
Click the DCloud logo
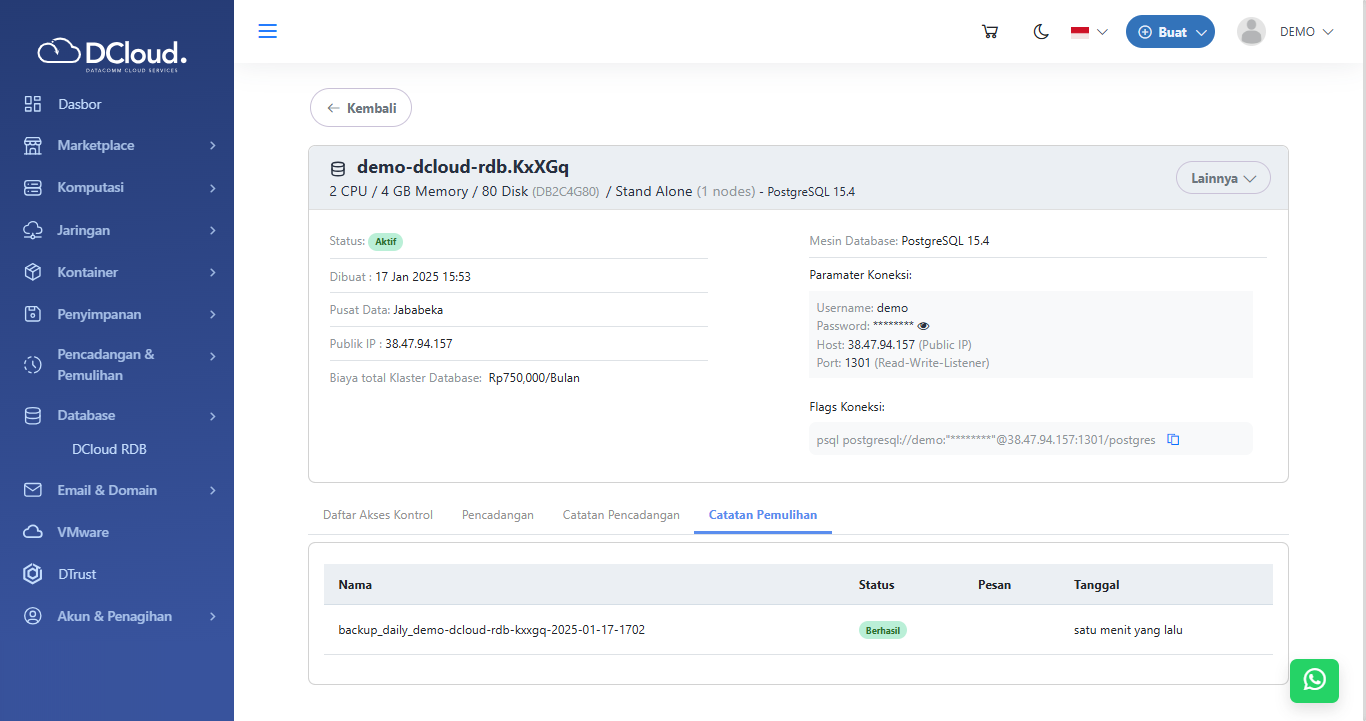pyautogui.click(x=113, y=53)
